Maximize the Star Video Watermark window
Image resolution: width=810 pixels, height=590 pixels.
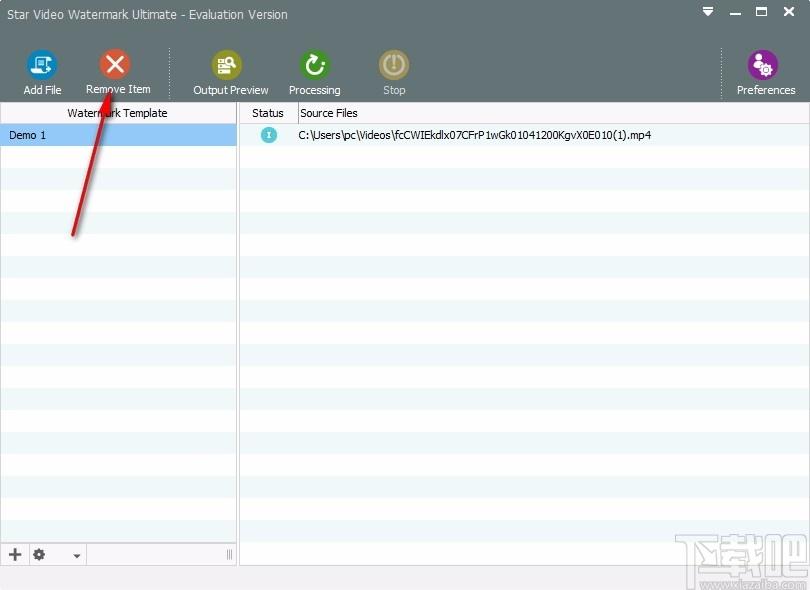pos(761,11)
